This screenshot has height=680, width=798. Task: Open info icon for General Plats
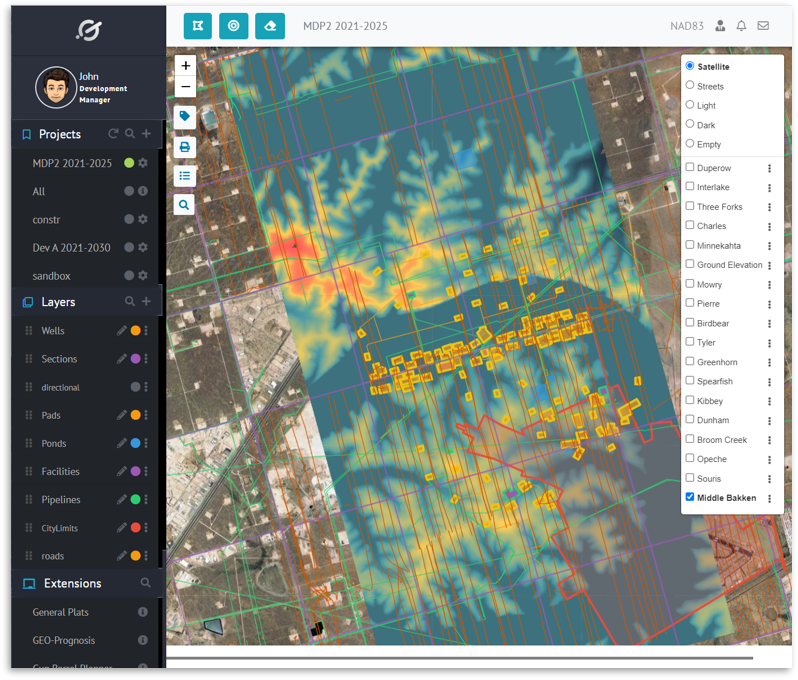pyautogui.click(x=143, y=612)
